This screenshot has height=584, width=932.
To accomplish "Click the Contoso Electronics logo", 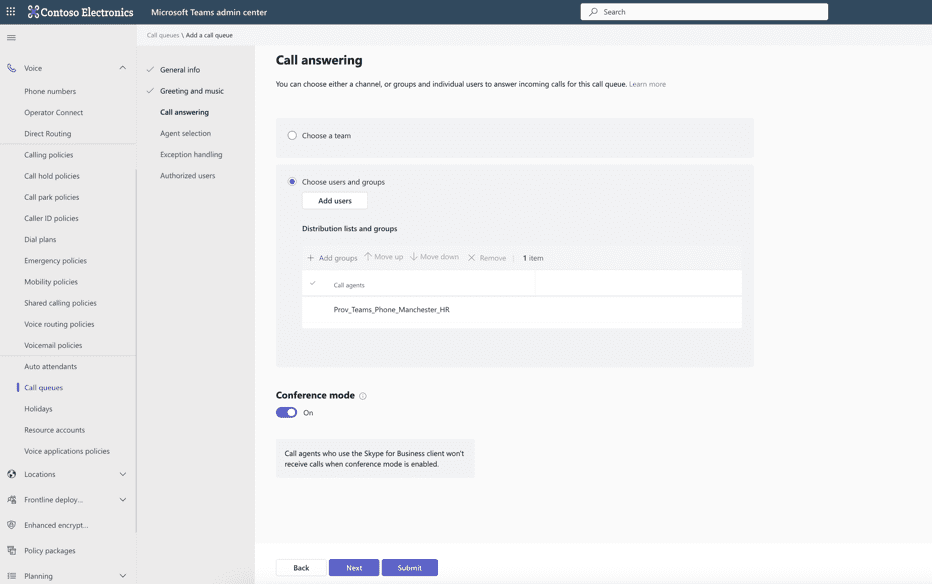I will tap(80, 12).
